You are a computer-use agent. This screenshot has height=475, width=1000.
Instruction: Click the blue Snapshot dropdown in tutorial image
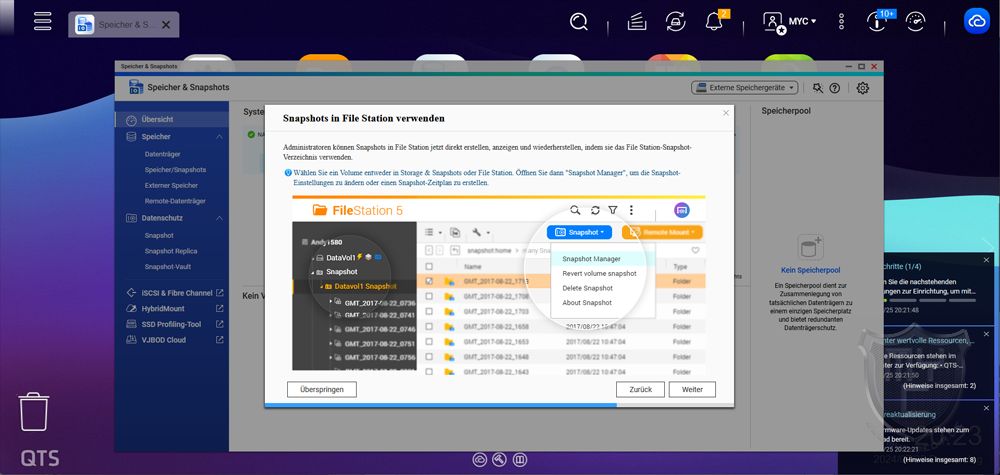pyautogui.click(x=579, y=232)
